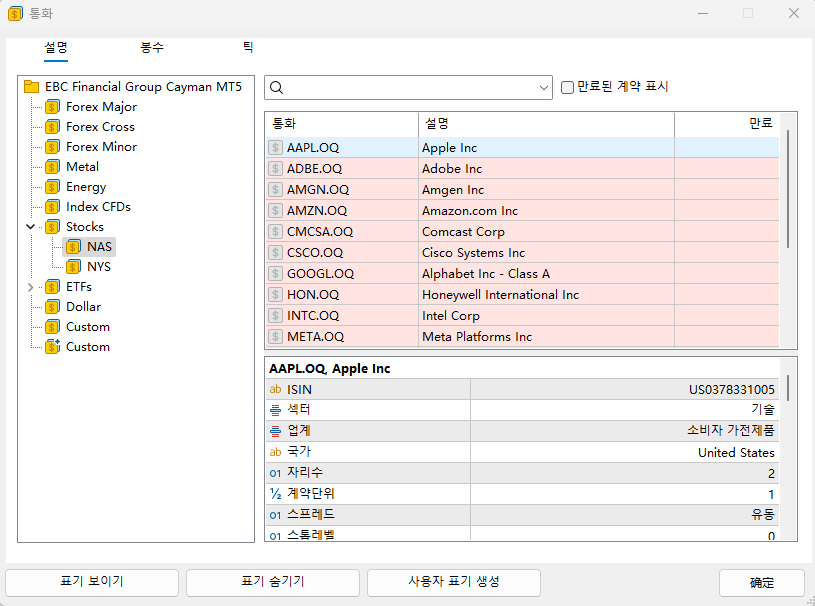This screenshot has width=815, height=606.
Task: Select the Intel Corp description cell
Action: (546, 315)
